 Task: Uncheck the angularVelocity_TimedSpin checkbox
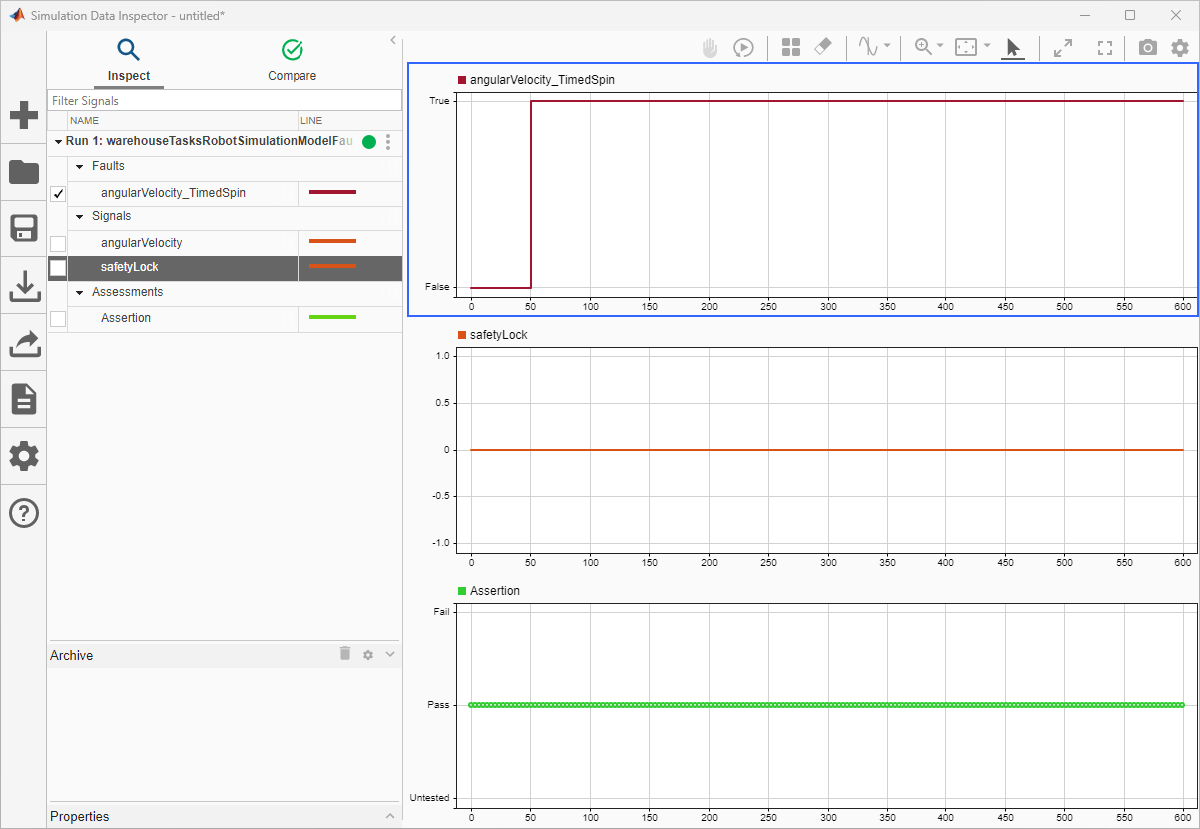coord(58,194)
